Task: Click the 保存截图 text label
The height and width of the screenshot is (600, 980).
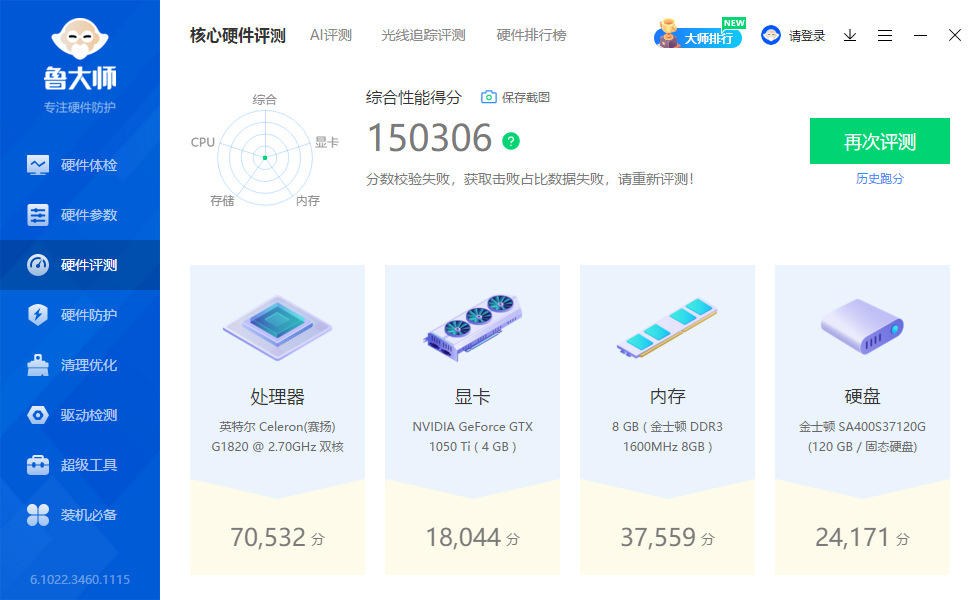Action: (526, 98)
